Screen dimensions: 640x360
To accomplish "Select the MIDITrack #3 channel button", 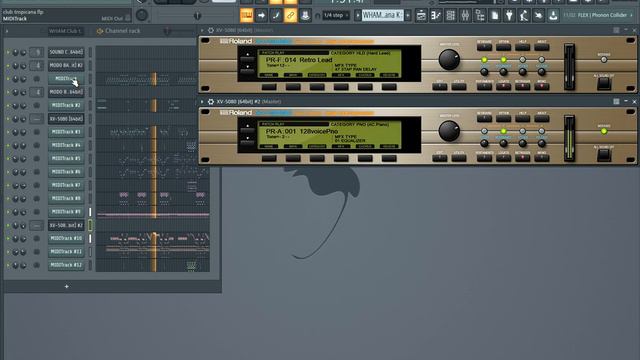I will click(66, 132).
